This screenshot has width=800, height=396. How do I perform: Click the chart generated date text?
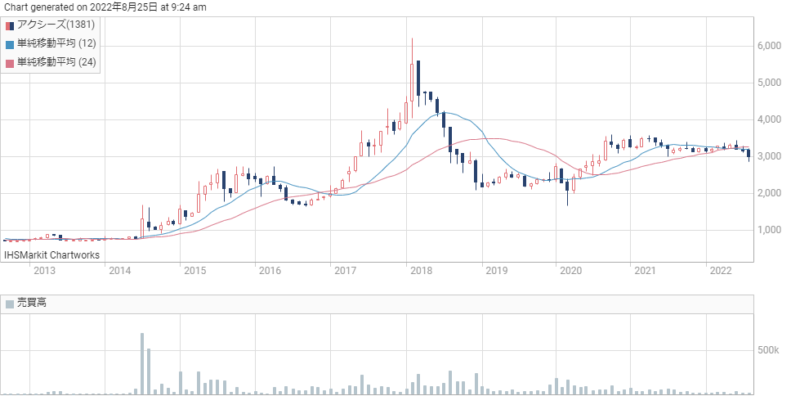tap(106, 7)
